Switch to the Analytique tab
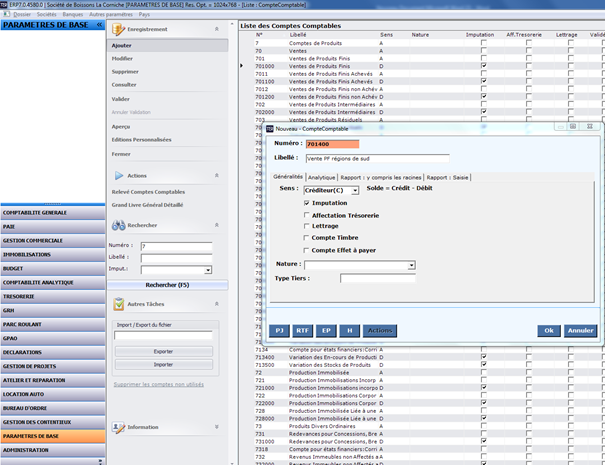The width and height of the screenshot is (605, 465). [321, 178]
